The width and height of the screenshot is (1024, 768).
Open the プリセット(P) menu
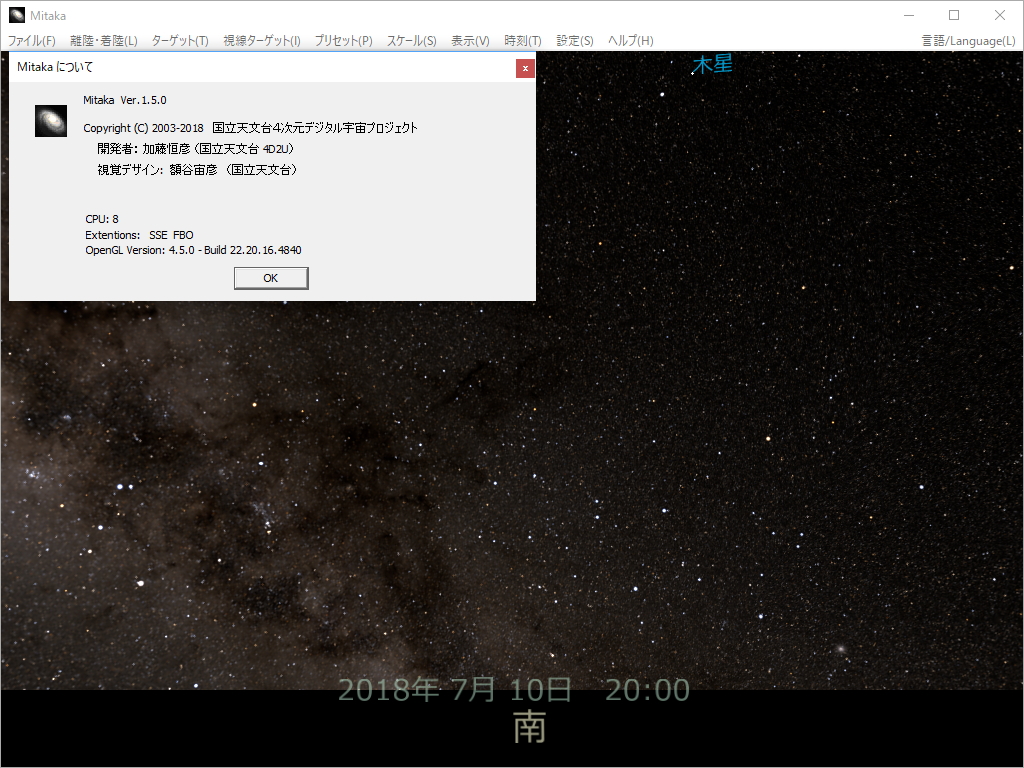pyautogui.click(x=343, y=41)
